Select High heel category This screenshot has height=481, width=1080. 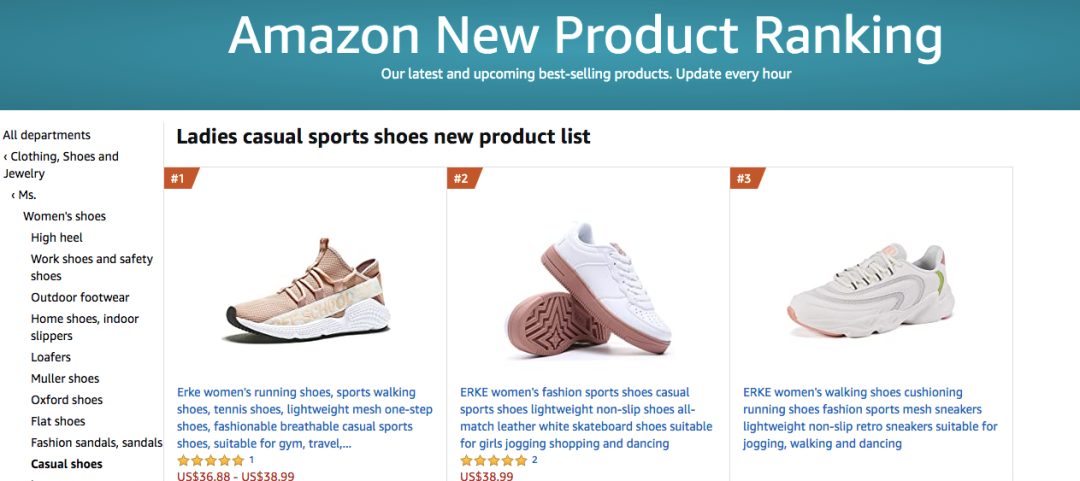point(57,237)
